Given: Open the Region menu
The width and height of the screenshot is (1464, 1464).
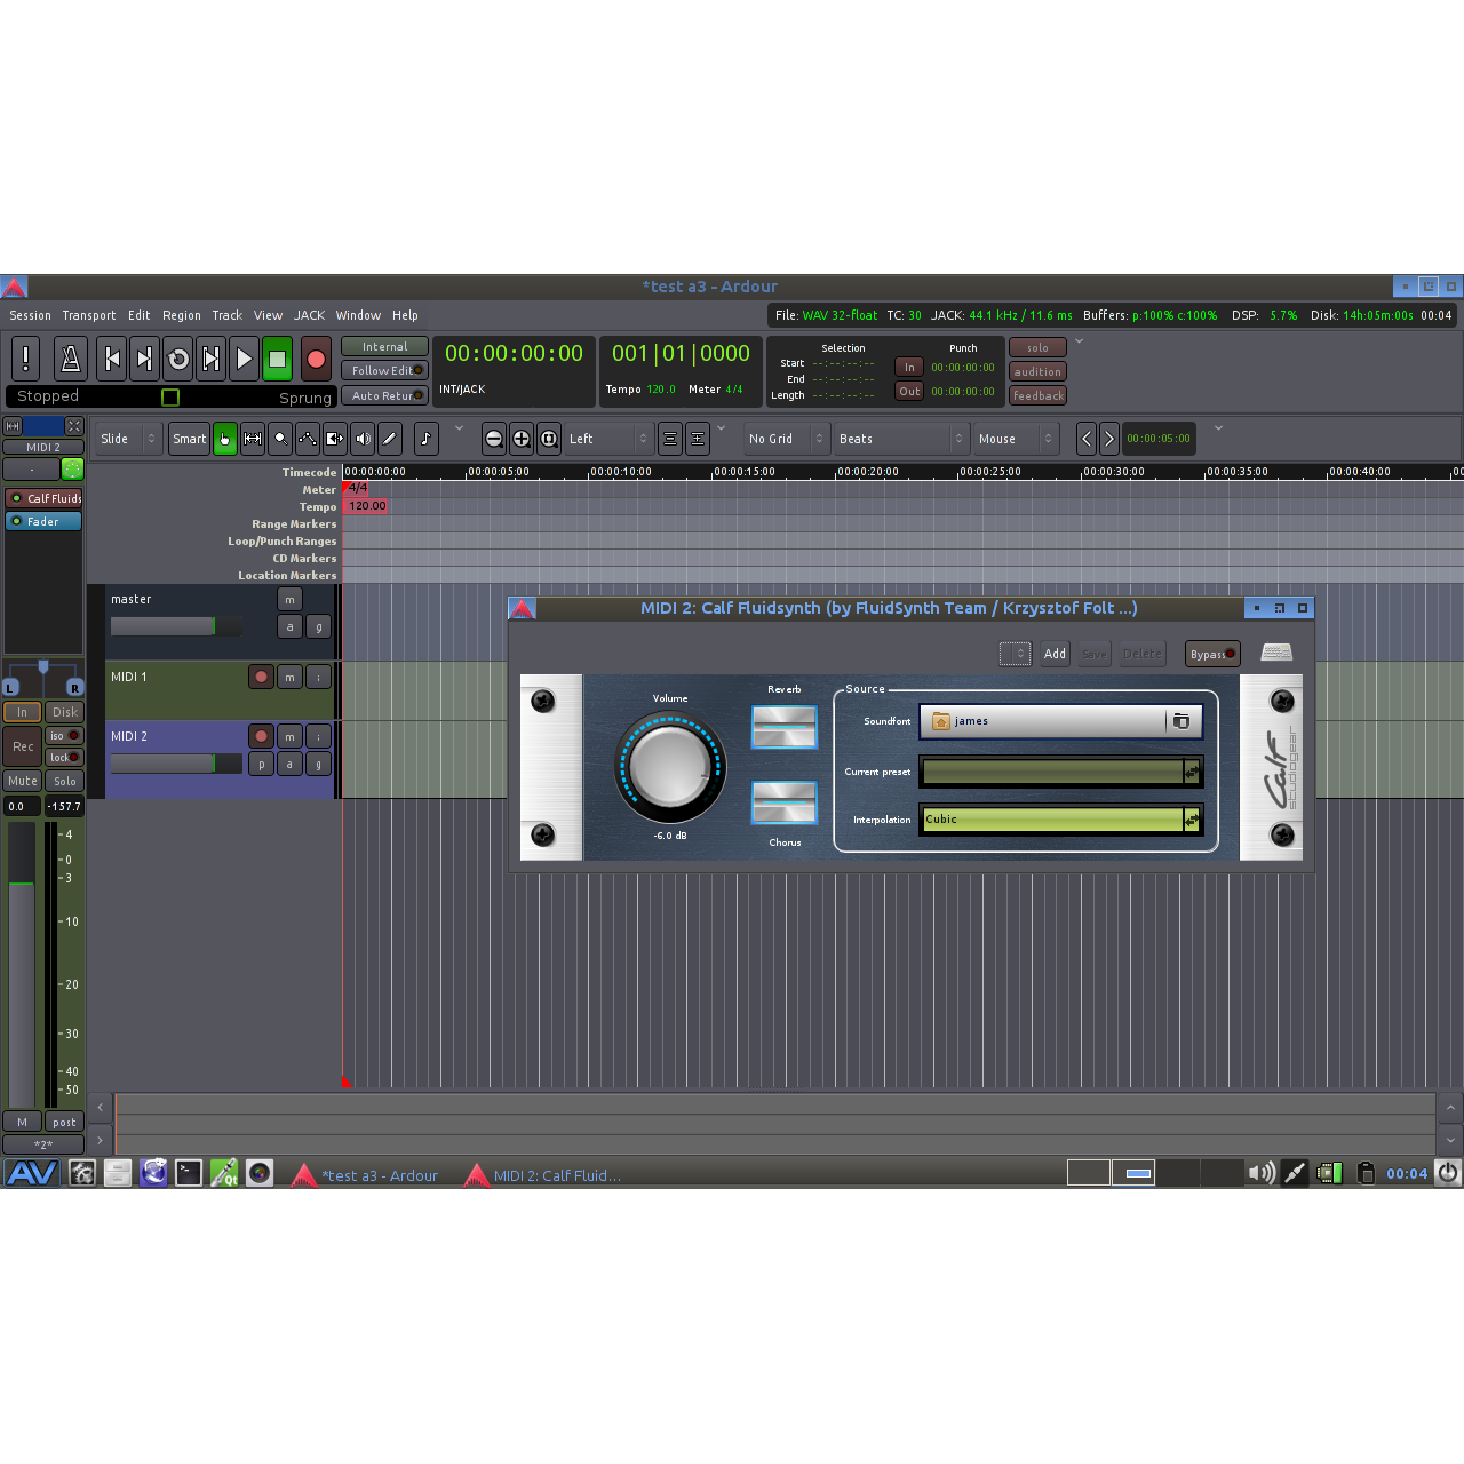Looking at the screenshot, I should click(x=182, y=315).
